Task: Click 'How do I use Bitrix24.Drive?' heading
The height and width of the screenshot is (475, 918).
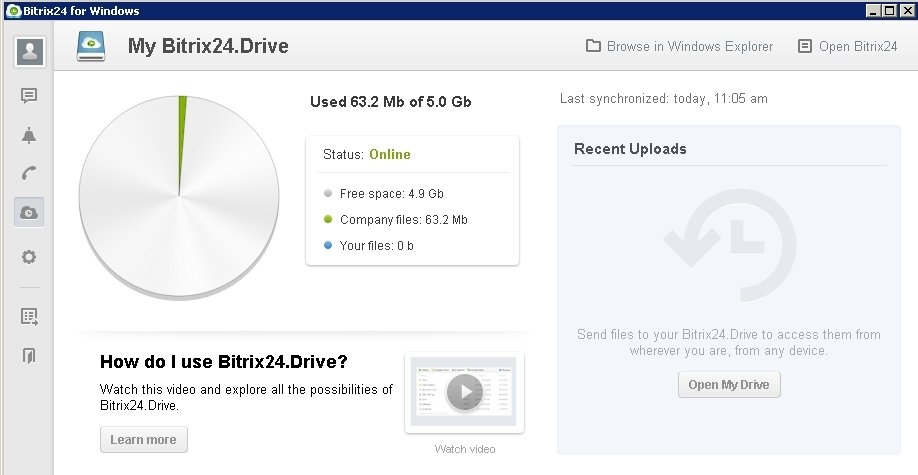Action: pos(224,361)
